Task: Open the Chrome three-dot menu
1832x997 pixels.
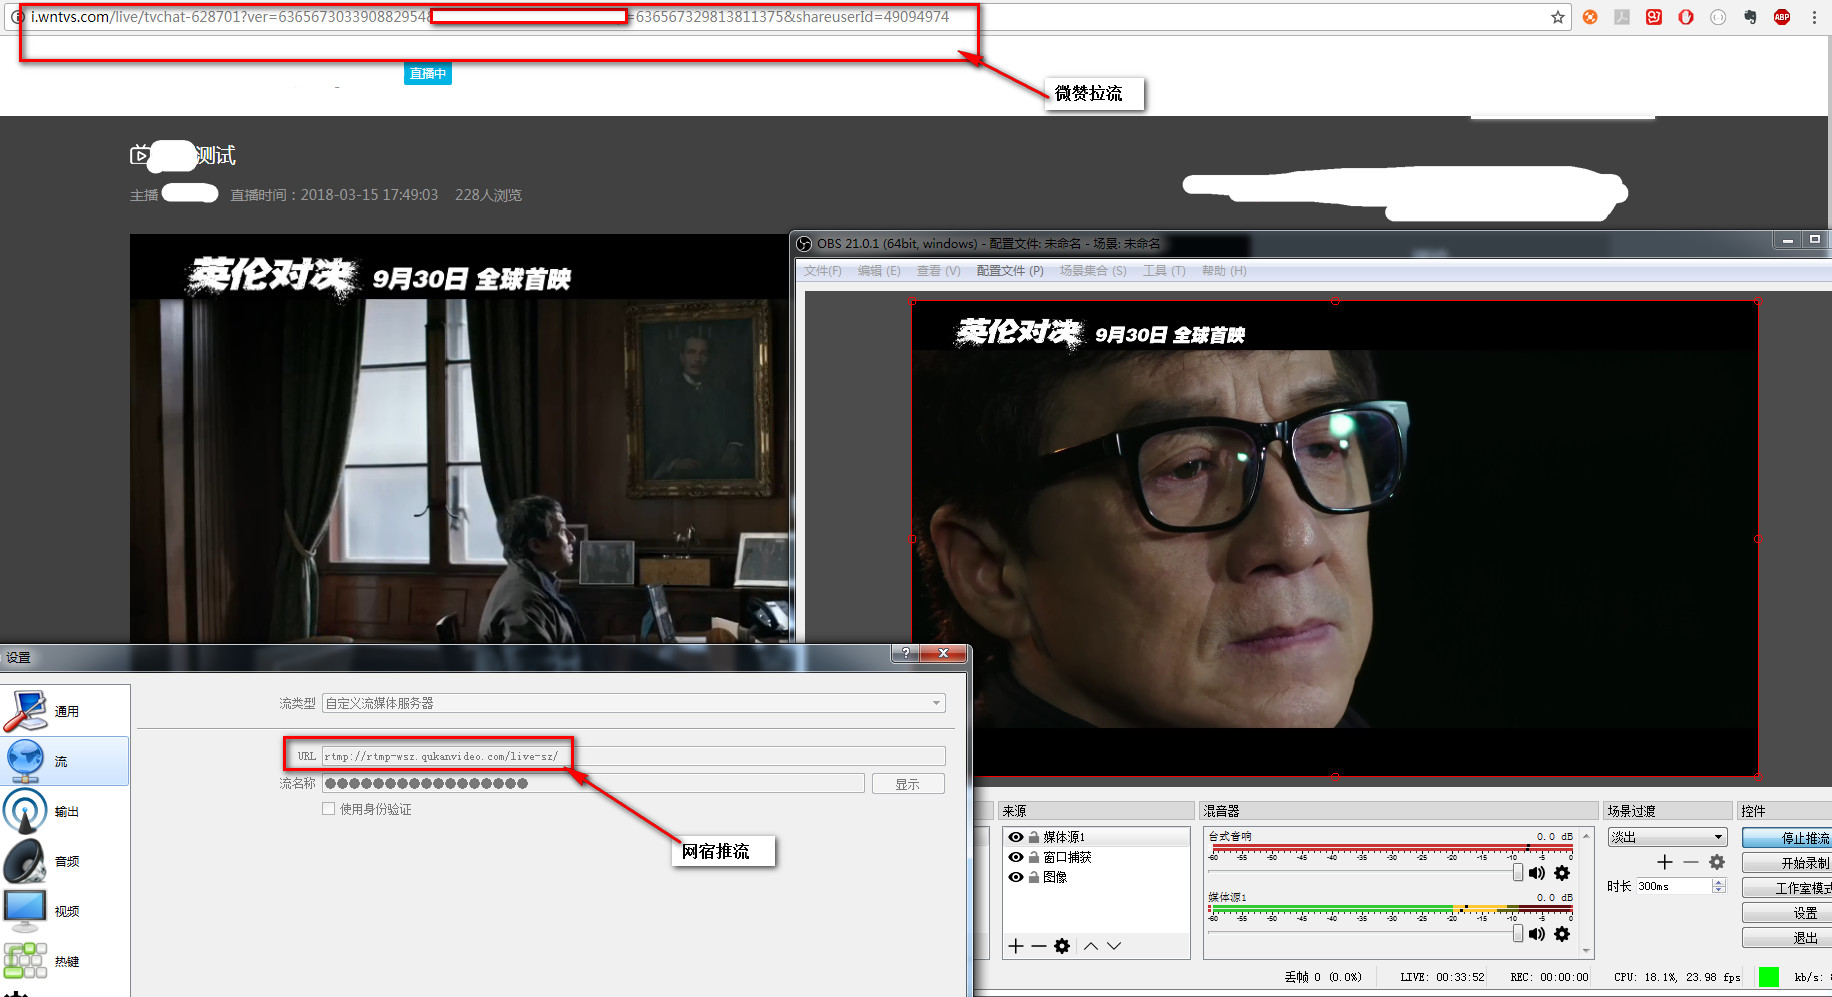Action: [1814, 17]
